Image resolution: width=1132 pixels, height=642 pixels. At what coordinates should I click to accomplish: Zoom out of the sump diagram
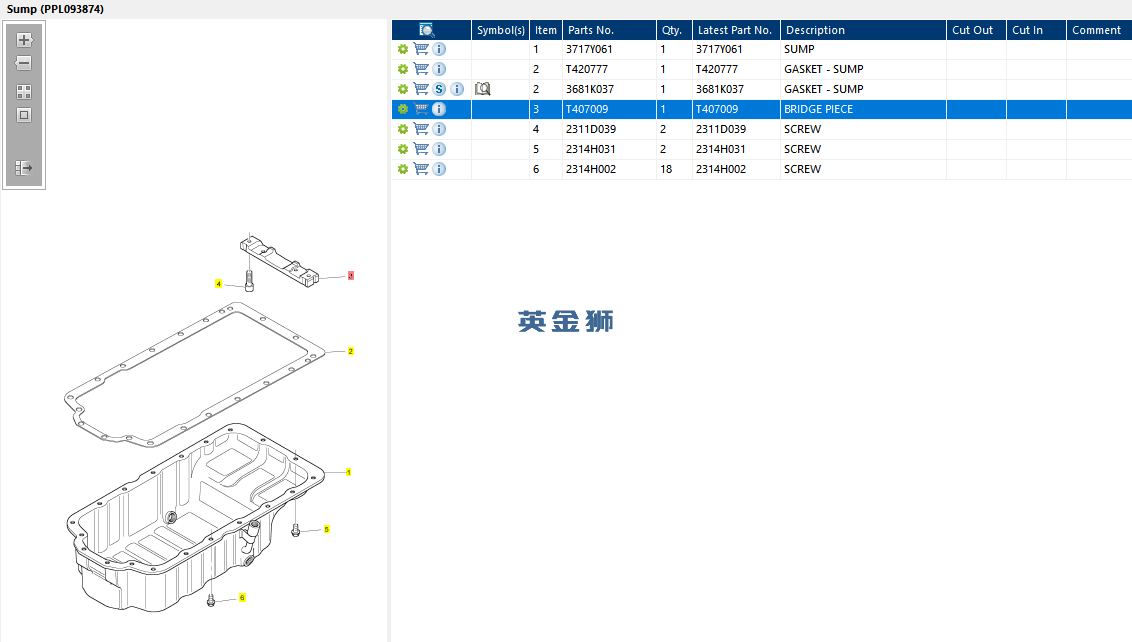tap(24, 63)
